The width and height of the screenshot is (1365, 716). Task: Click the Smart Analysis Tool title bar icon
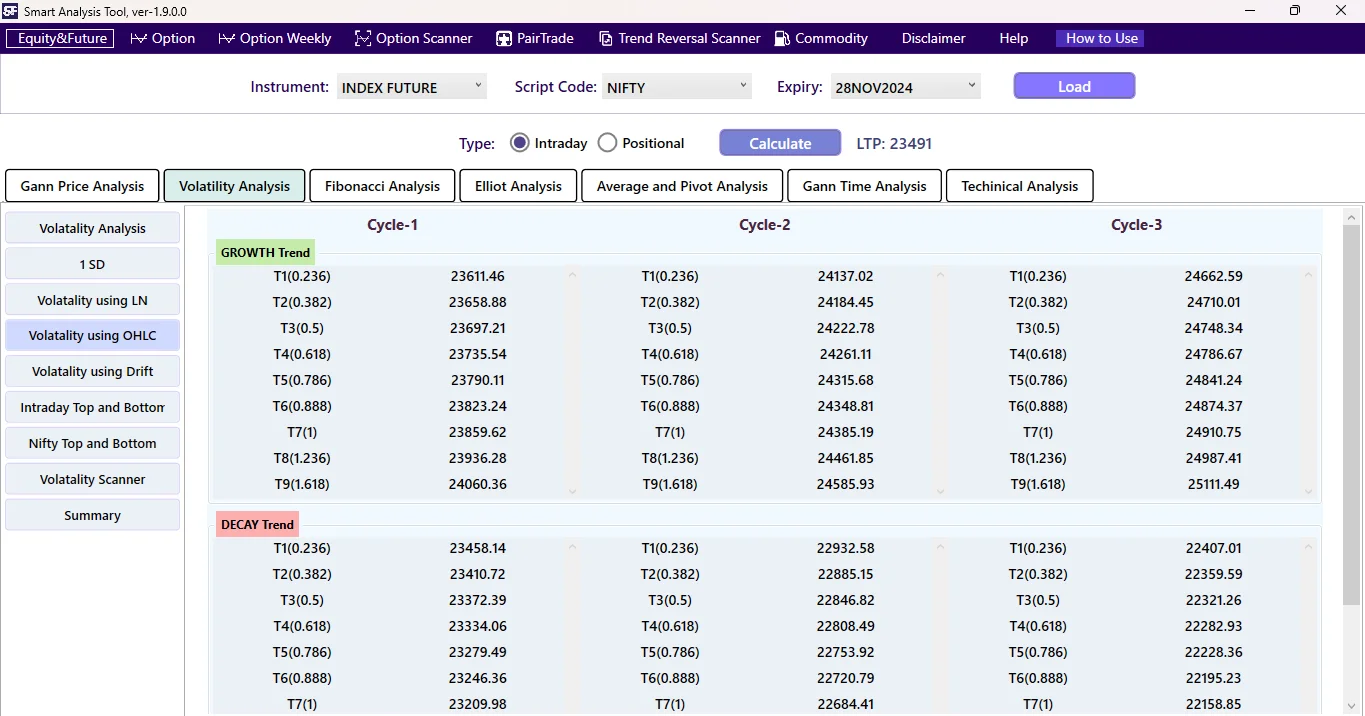(x=10, y=11)
